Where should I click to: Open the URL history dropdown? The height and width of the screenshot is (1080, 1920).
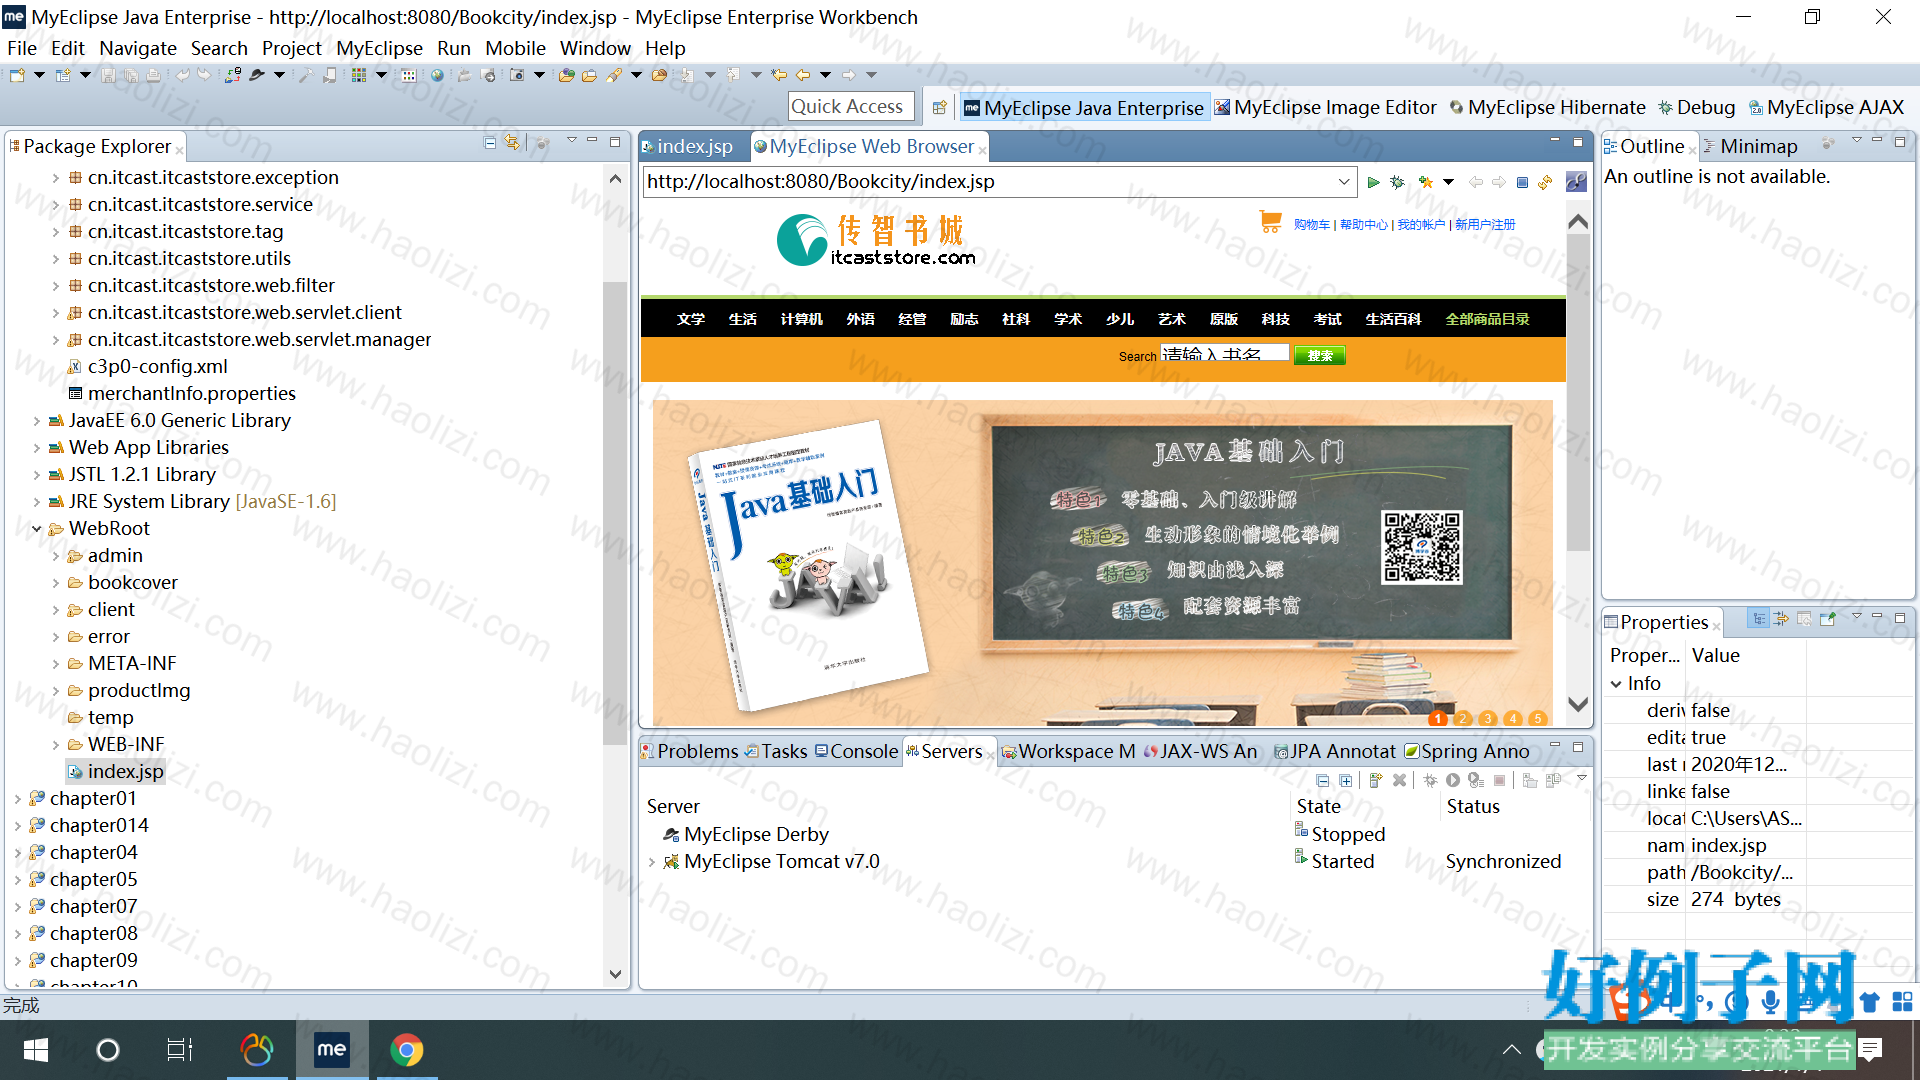click(x=1344, y=182)
